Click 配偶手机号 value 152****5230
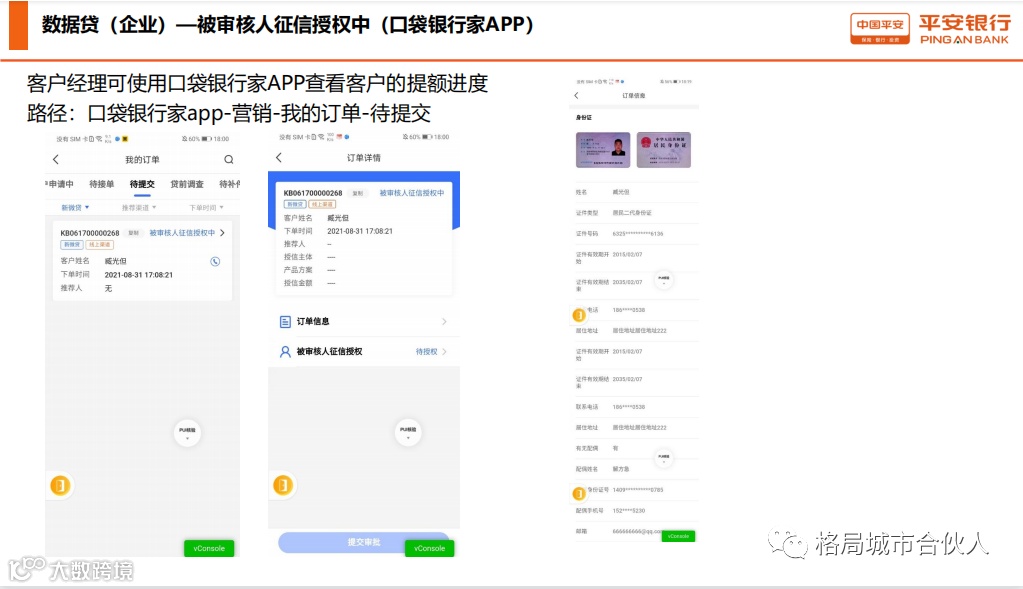This screenshot has width=1023, height=589. tap(629, 511)
